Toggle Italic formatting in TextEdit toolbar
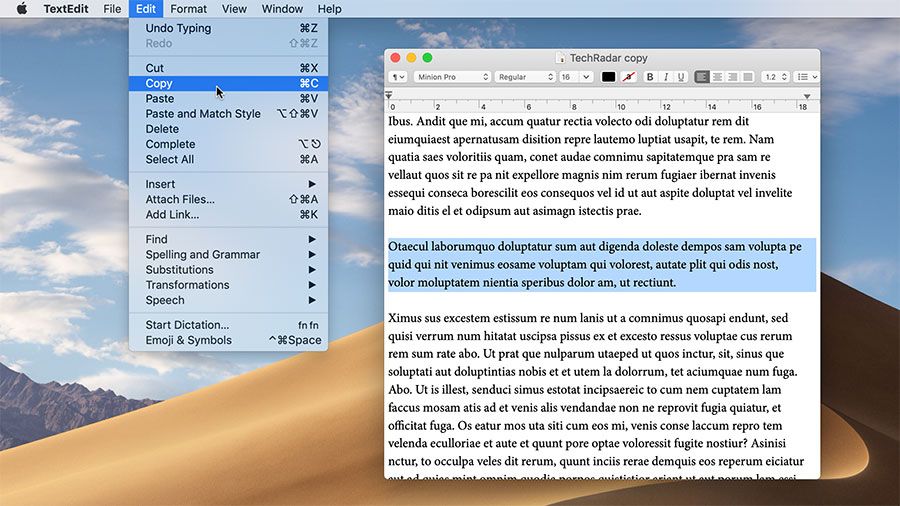 (665, 77)
